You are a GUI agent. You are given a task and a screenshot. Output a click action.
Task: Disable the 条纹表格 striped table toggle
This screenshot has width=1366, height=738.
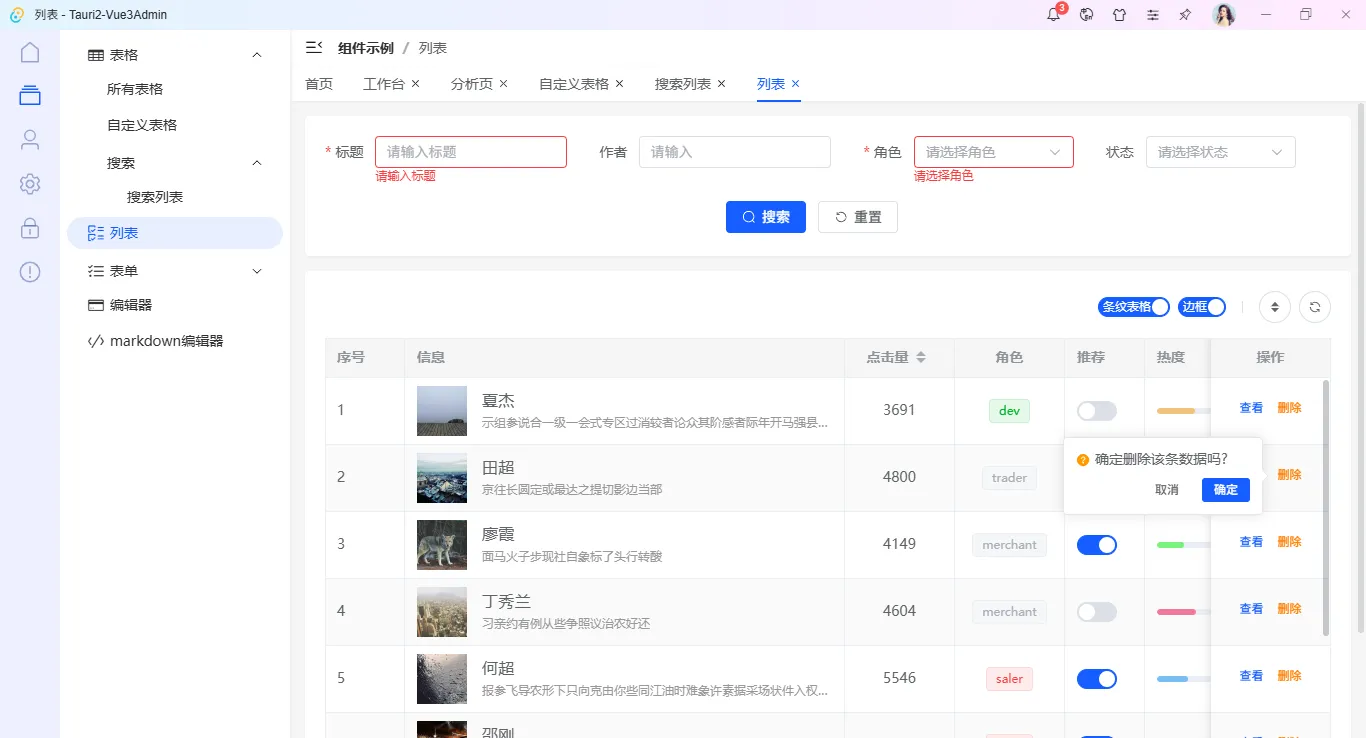tap(1159, 306)
